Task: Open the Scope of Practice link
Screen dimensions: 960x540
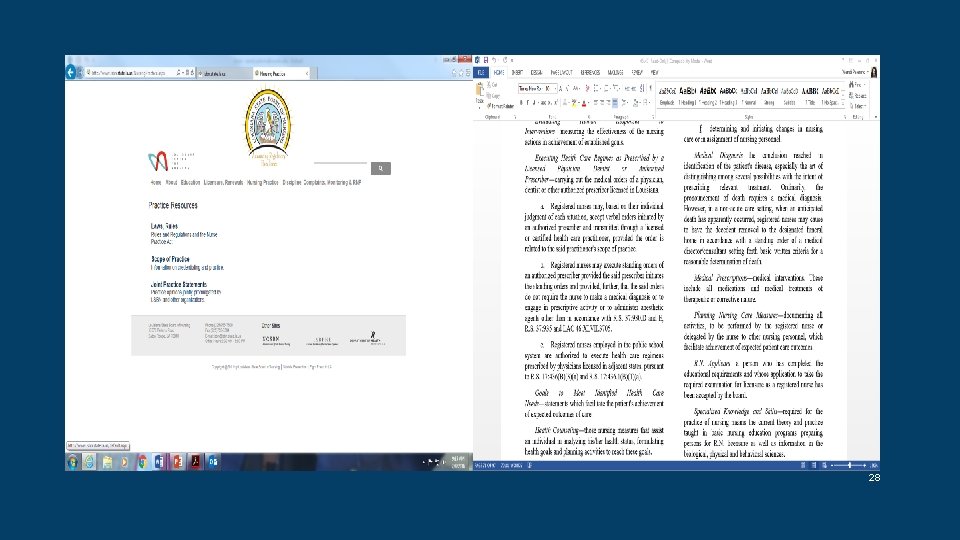Action: 170,259
